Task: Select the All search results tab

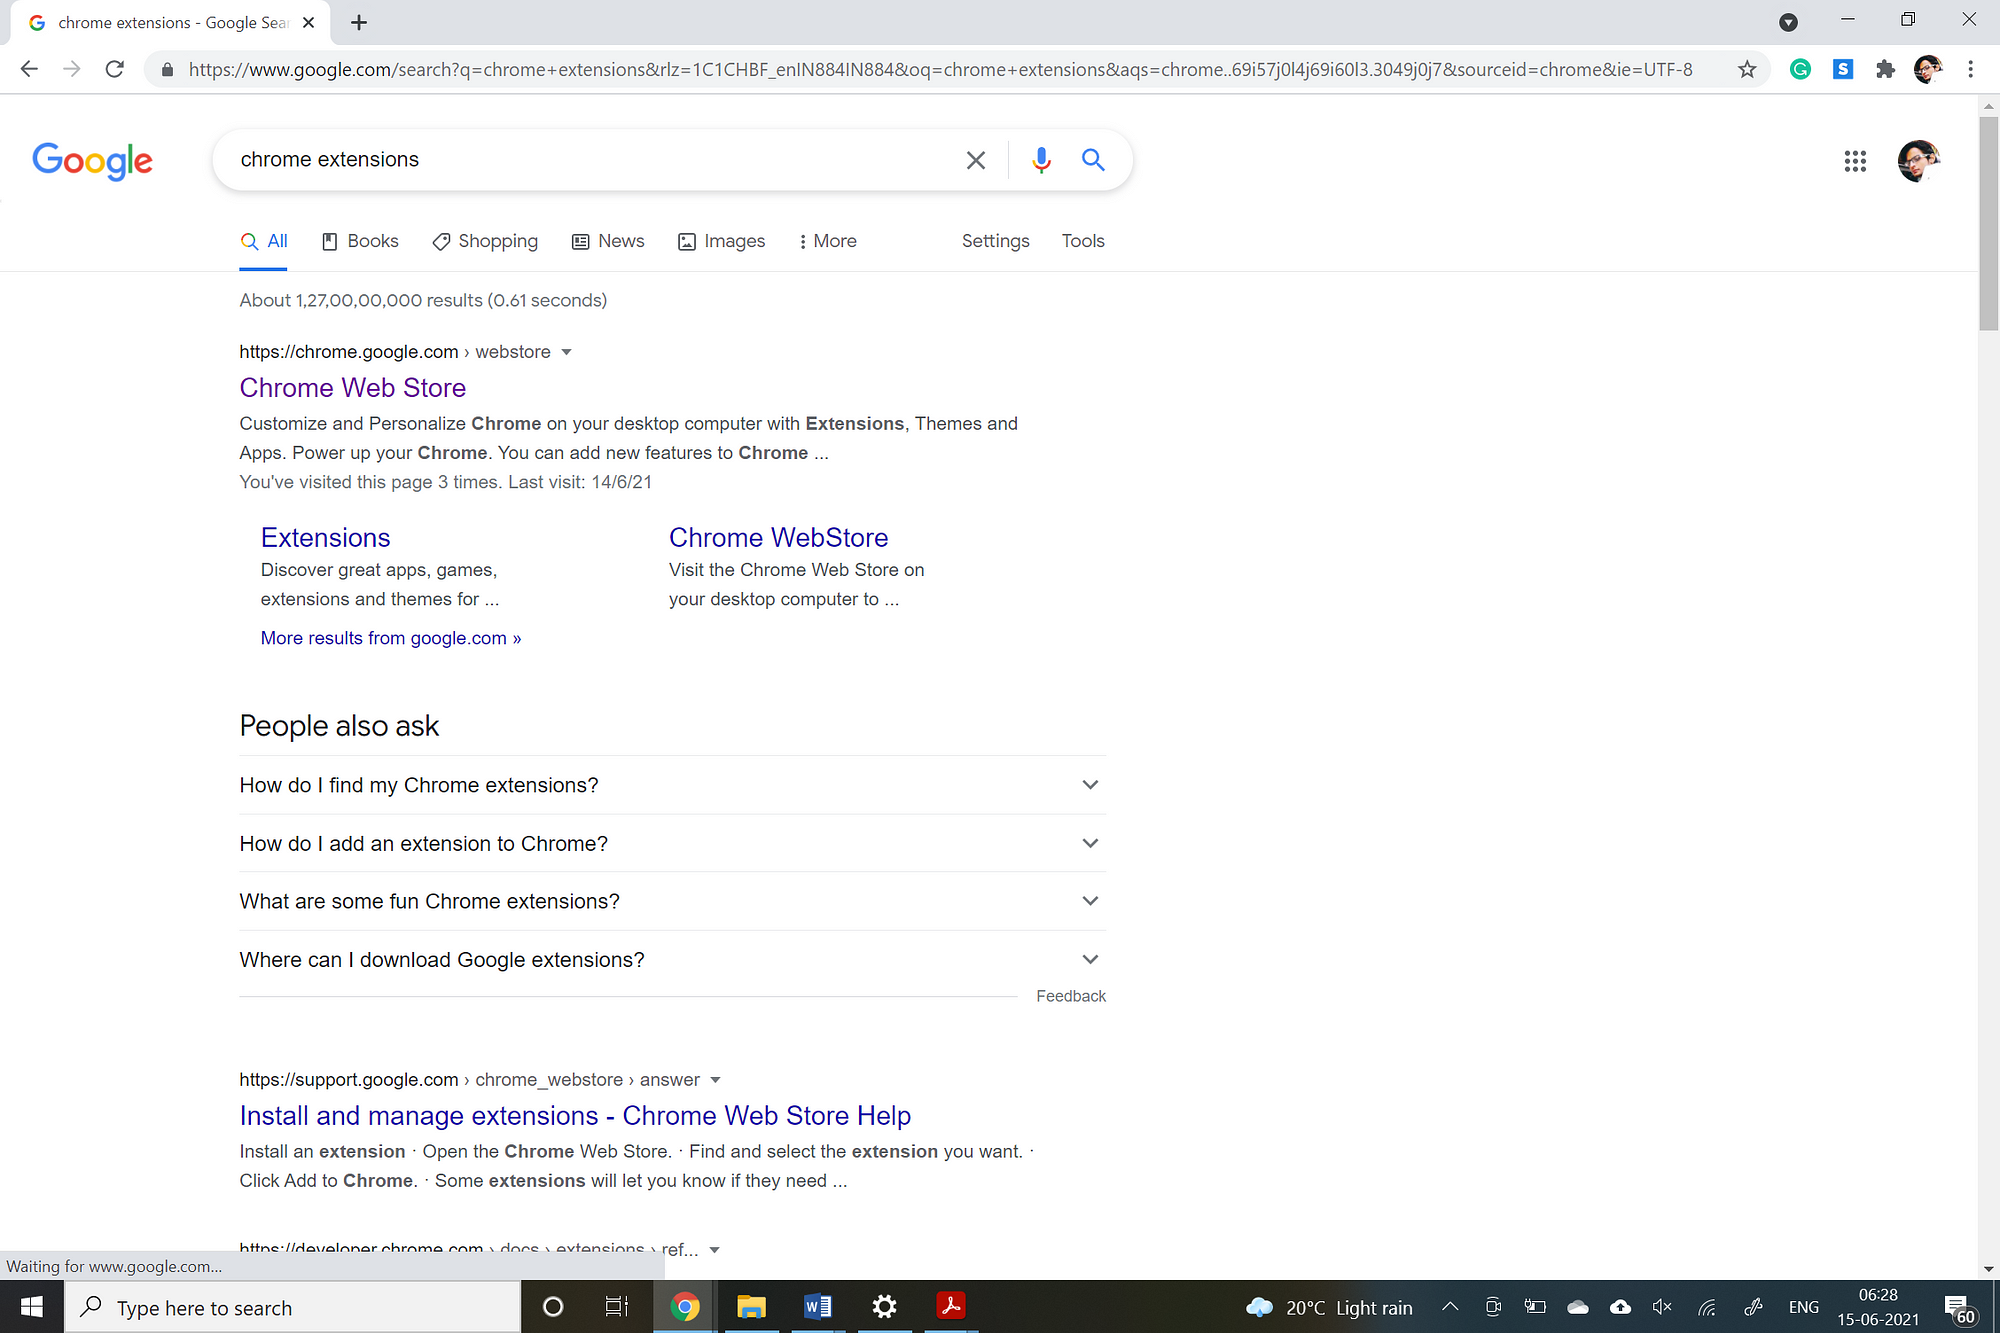Action: tap(266, 241)
